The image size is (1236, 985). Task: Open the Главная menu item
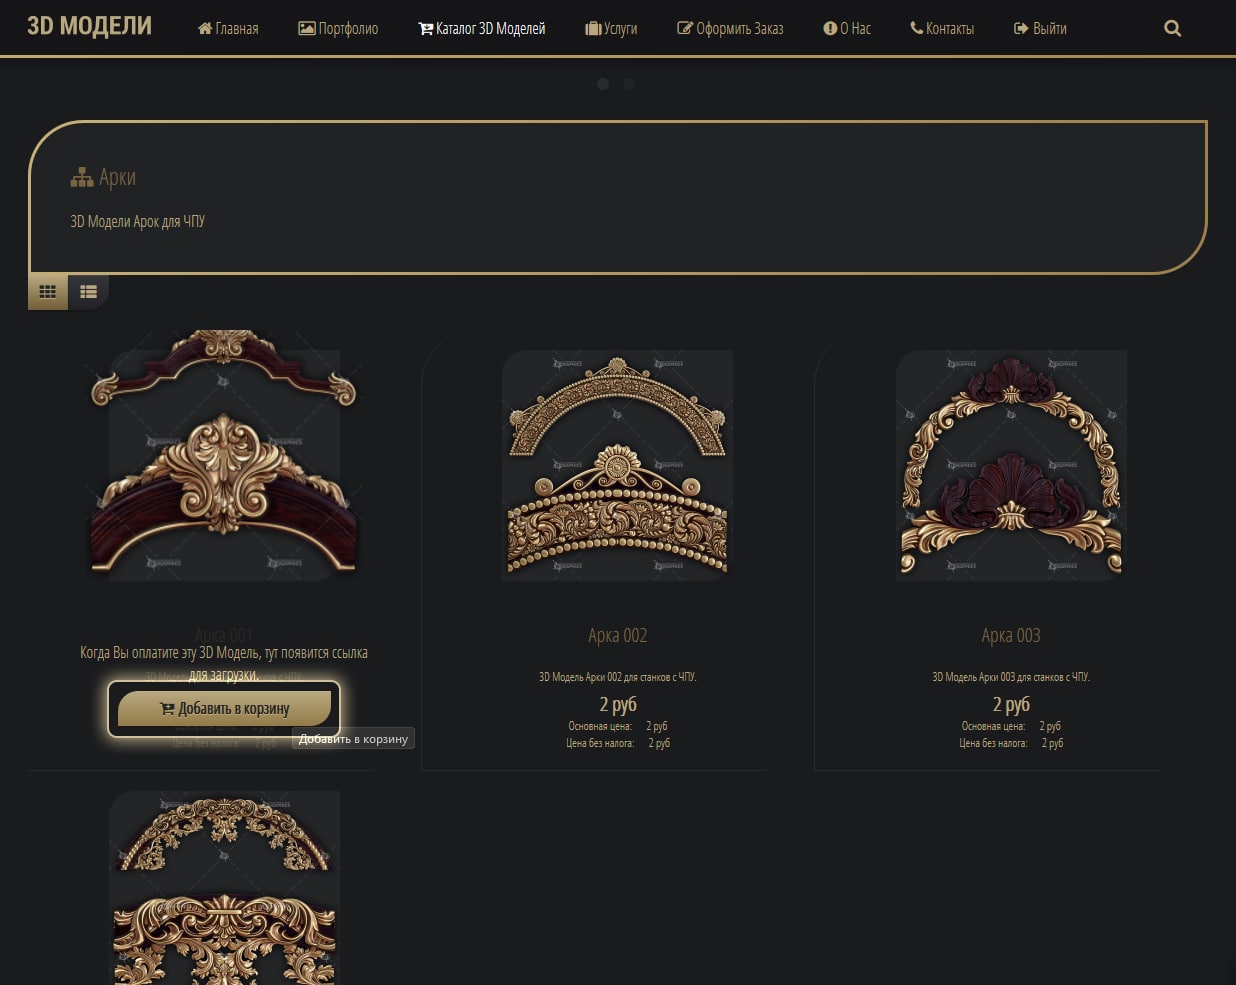228,29
